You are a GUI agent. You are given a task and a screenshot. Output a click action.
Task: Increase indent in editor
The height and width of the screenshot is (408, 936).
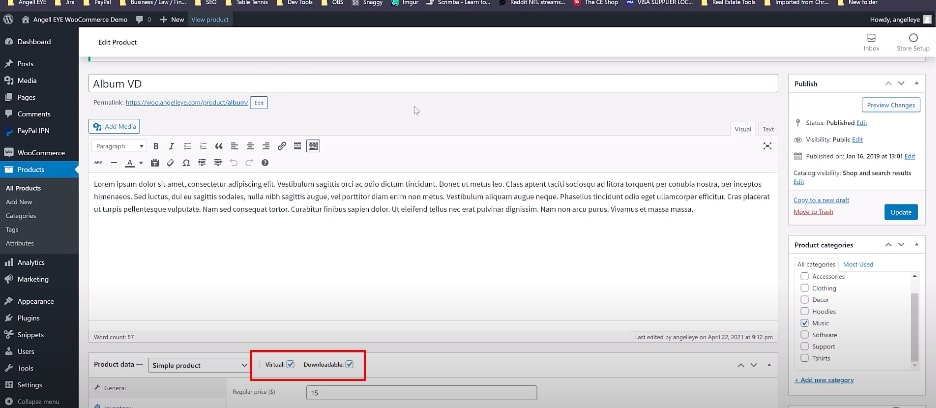218,162
